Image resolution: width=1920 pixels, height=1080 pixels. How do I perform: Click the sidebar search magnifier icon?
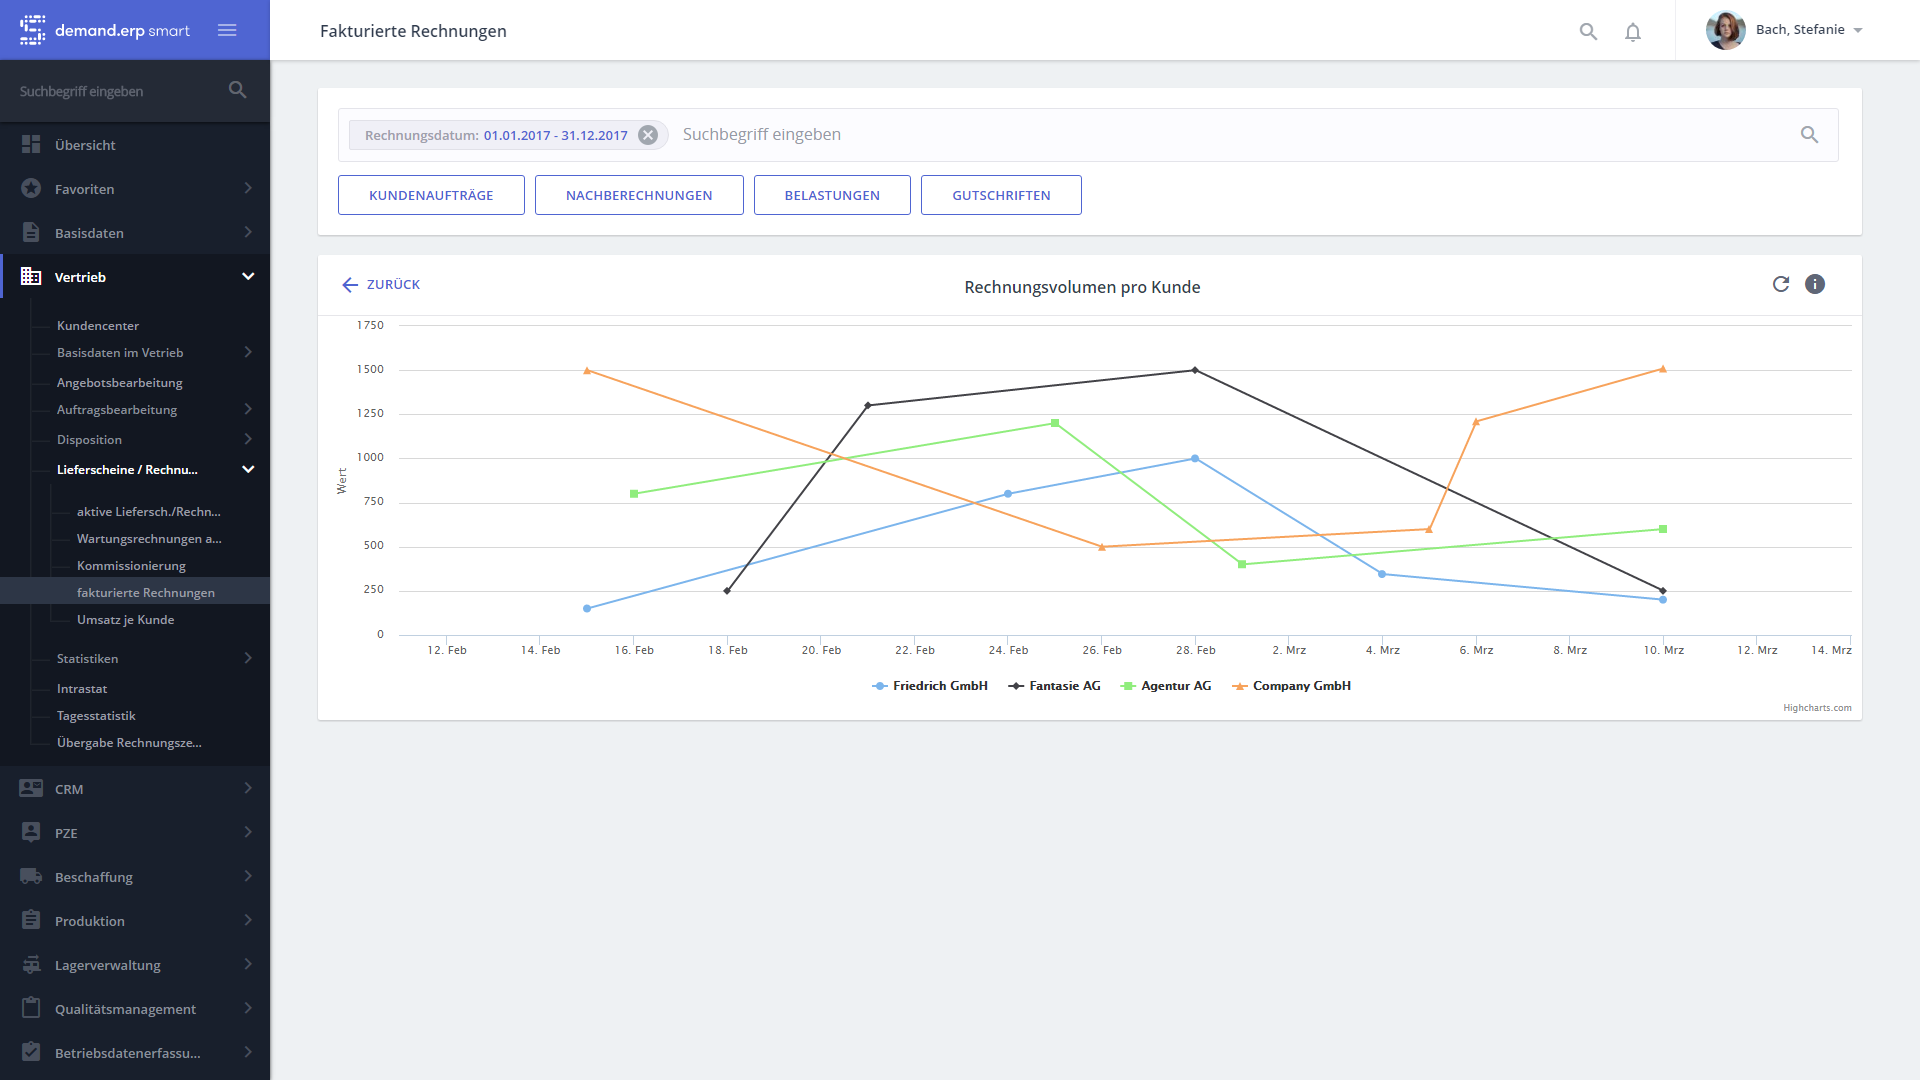[237, 90]
